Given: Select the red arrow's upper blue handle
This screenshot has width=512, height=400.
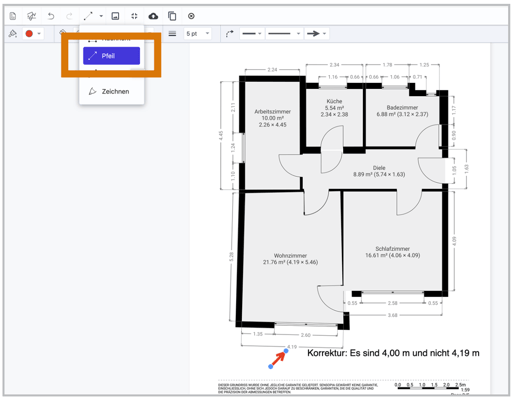Looking at the screenshot, I should pos(286,351).
